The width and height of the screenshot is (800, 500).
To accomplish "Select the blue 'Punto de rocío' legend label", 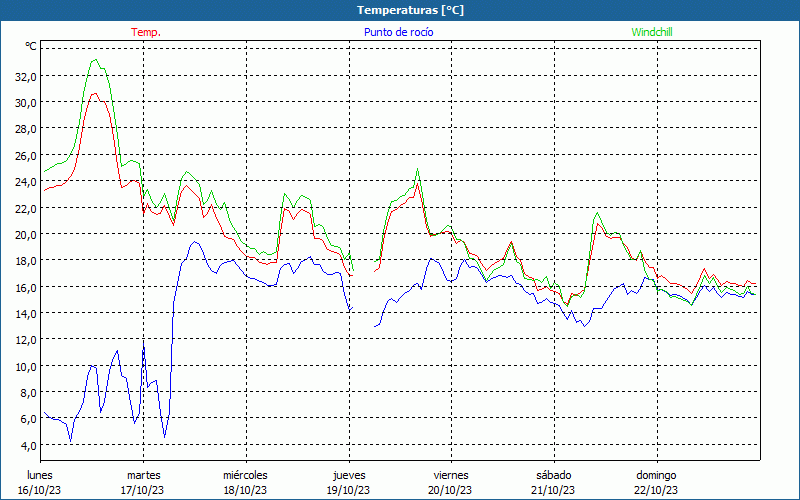I will pos(398,32).
